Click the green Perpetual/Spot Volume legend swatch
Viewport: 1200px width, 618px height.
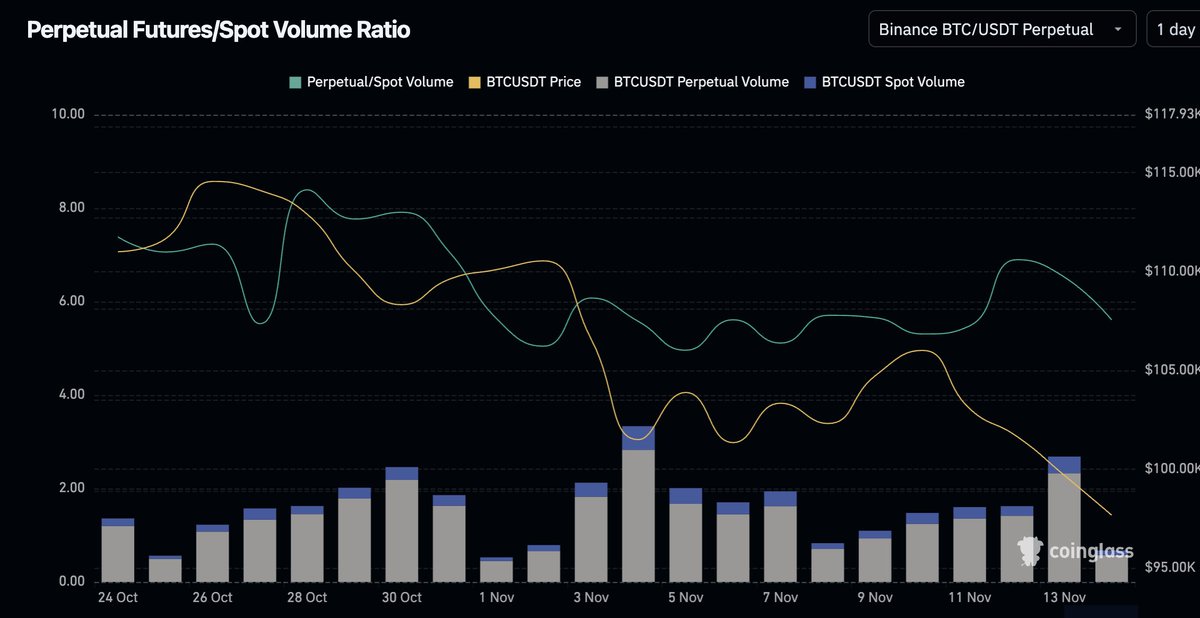coord(295,82)
